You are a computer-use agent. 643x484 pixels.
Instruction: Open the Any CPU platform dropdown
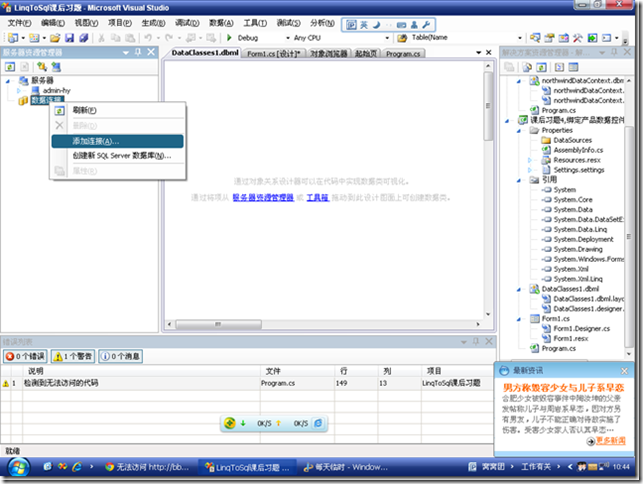pyautogui.click(x=387, y=38)
